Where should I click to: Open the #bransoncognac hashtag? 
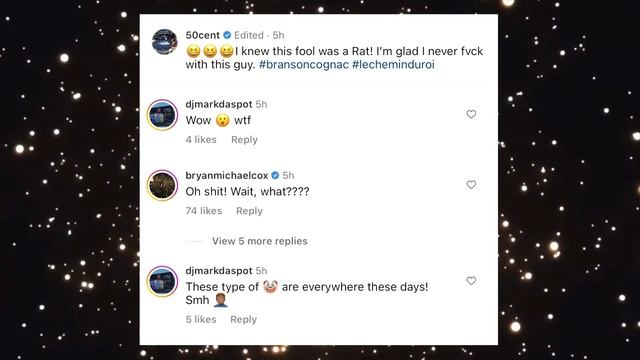[x=304, y=64]
